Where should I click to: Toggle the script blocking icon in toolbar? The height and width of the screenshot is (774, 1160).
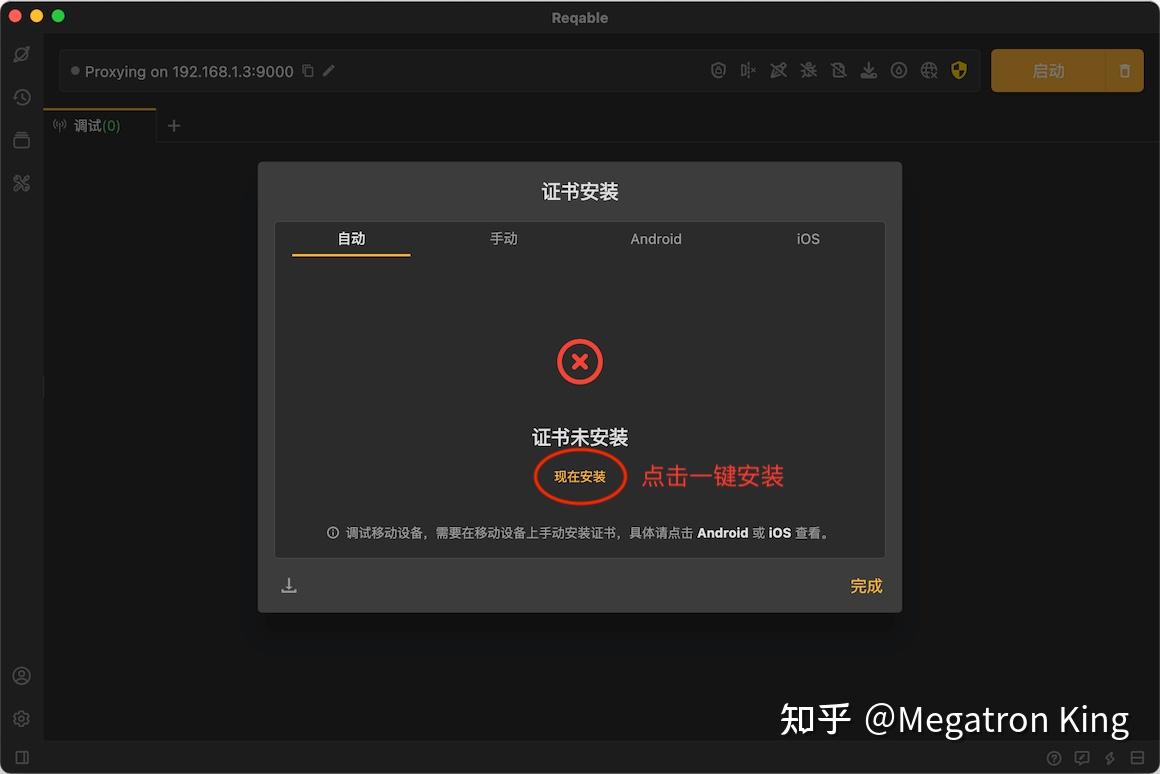(x=838, y=70)
